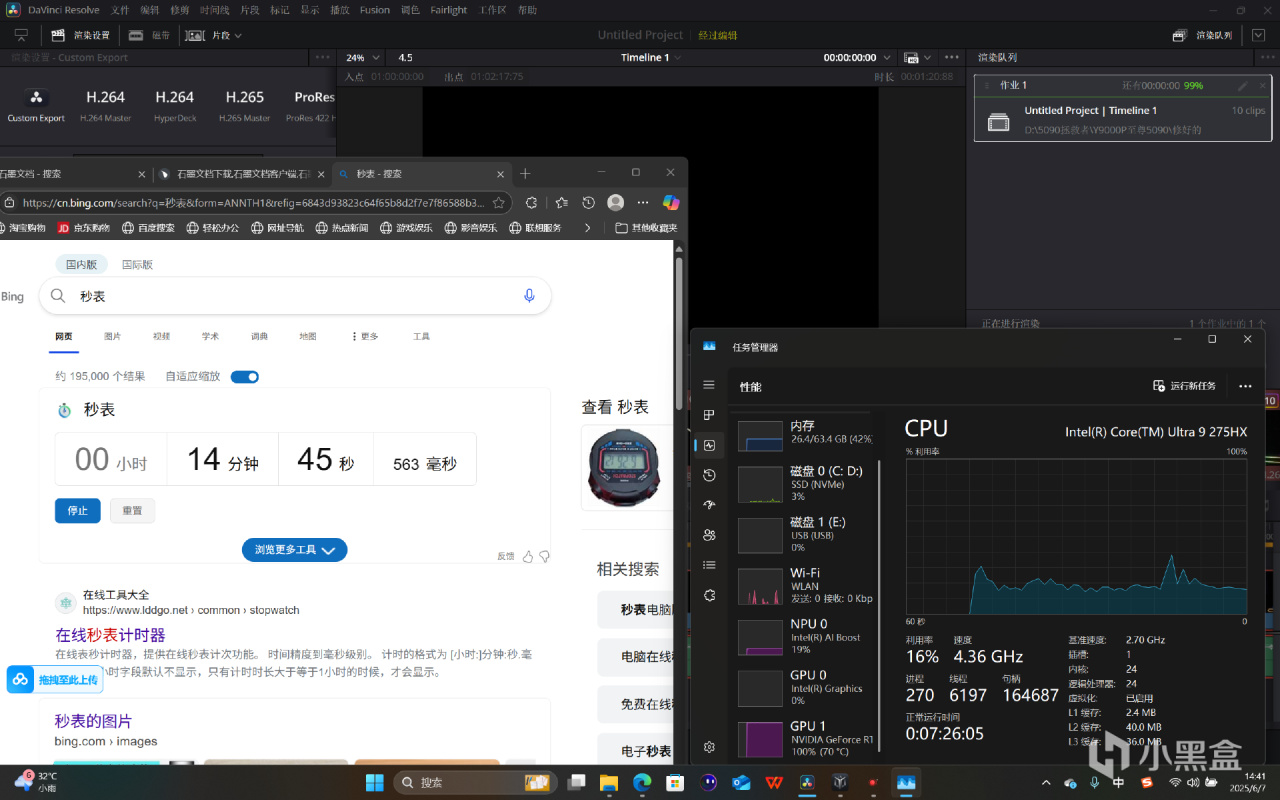The width and height of the screenshot is (1280, 800).
Task: Select the domestic version (国内版) option
Action: (x=81, y=265)
